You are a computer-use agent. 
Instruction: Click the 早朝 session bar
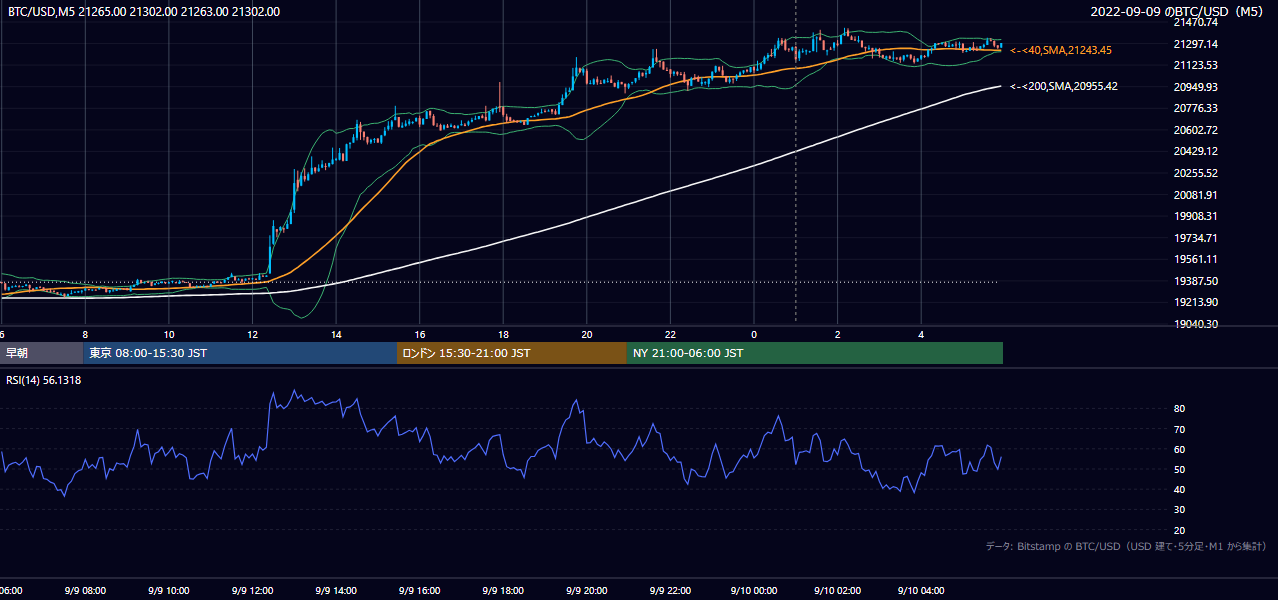click(41, 353)
